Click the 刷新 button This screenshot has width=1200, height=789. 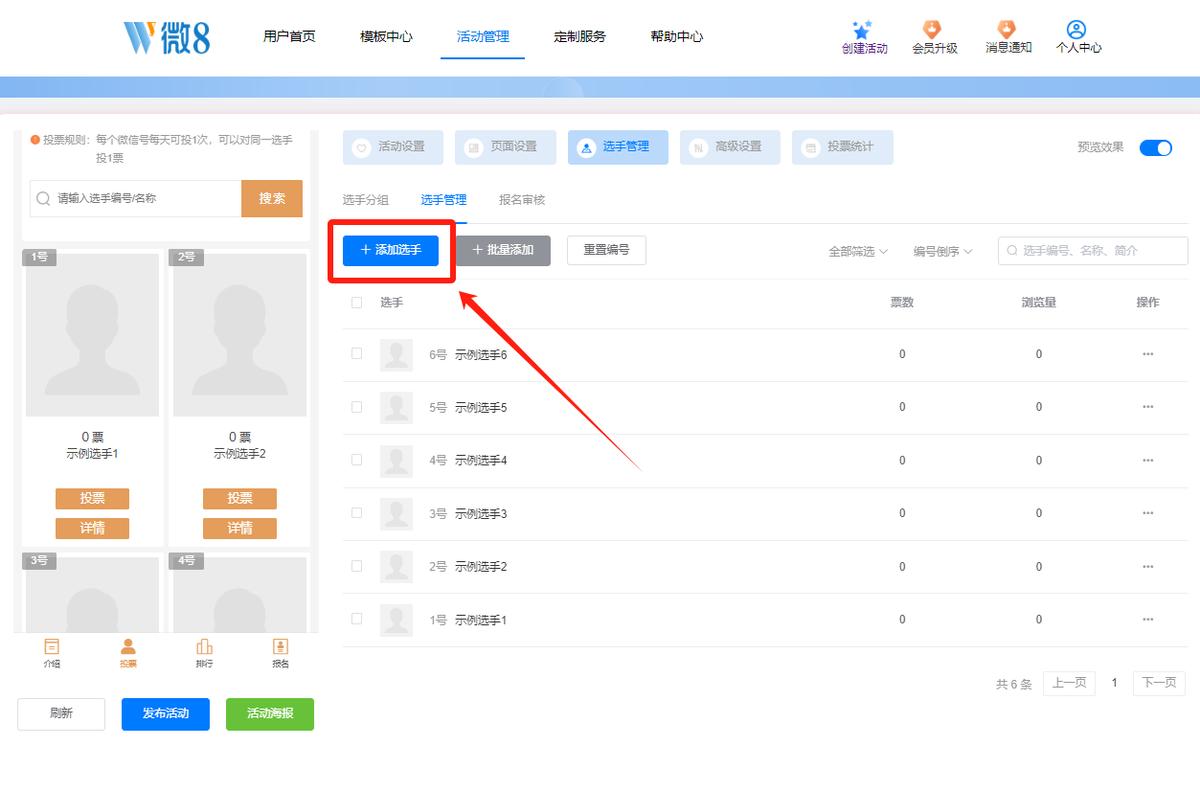point(61,714)
